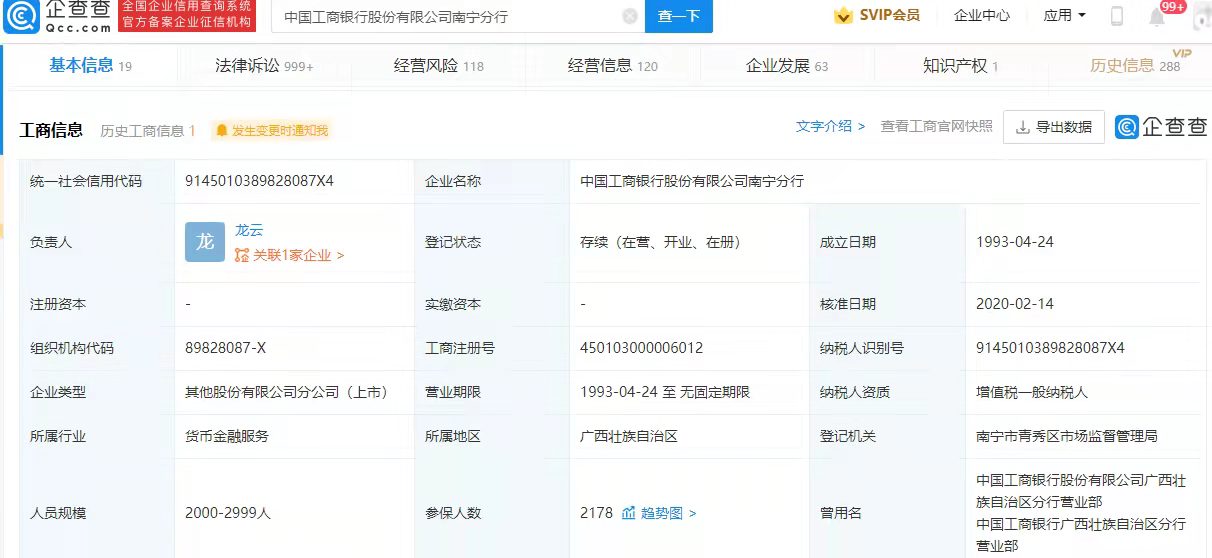Open 历史工商信息 link
This screenshot has height=558, width=1212.
pyautogui.click(x=148, y=131)
